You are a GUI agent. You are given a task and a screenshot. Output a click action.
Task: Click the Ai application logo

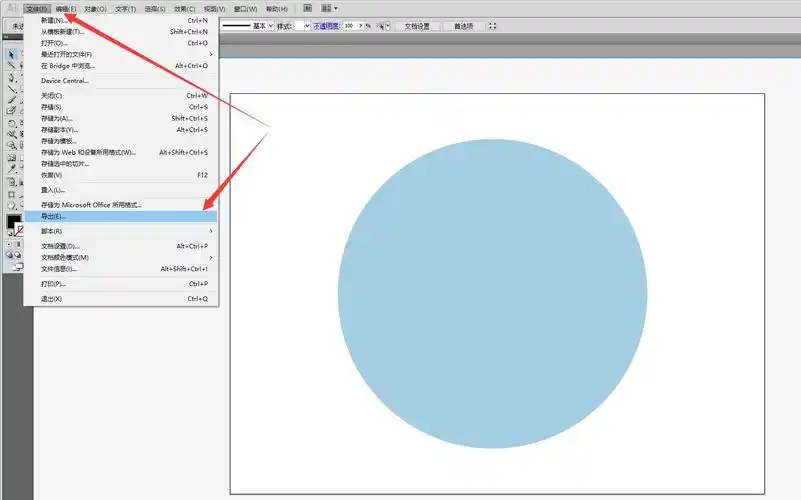pyautogui.click(x=11, y=8)
